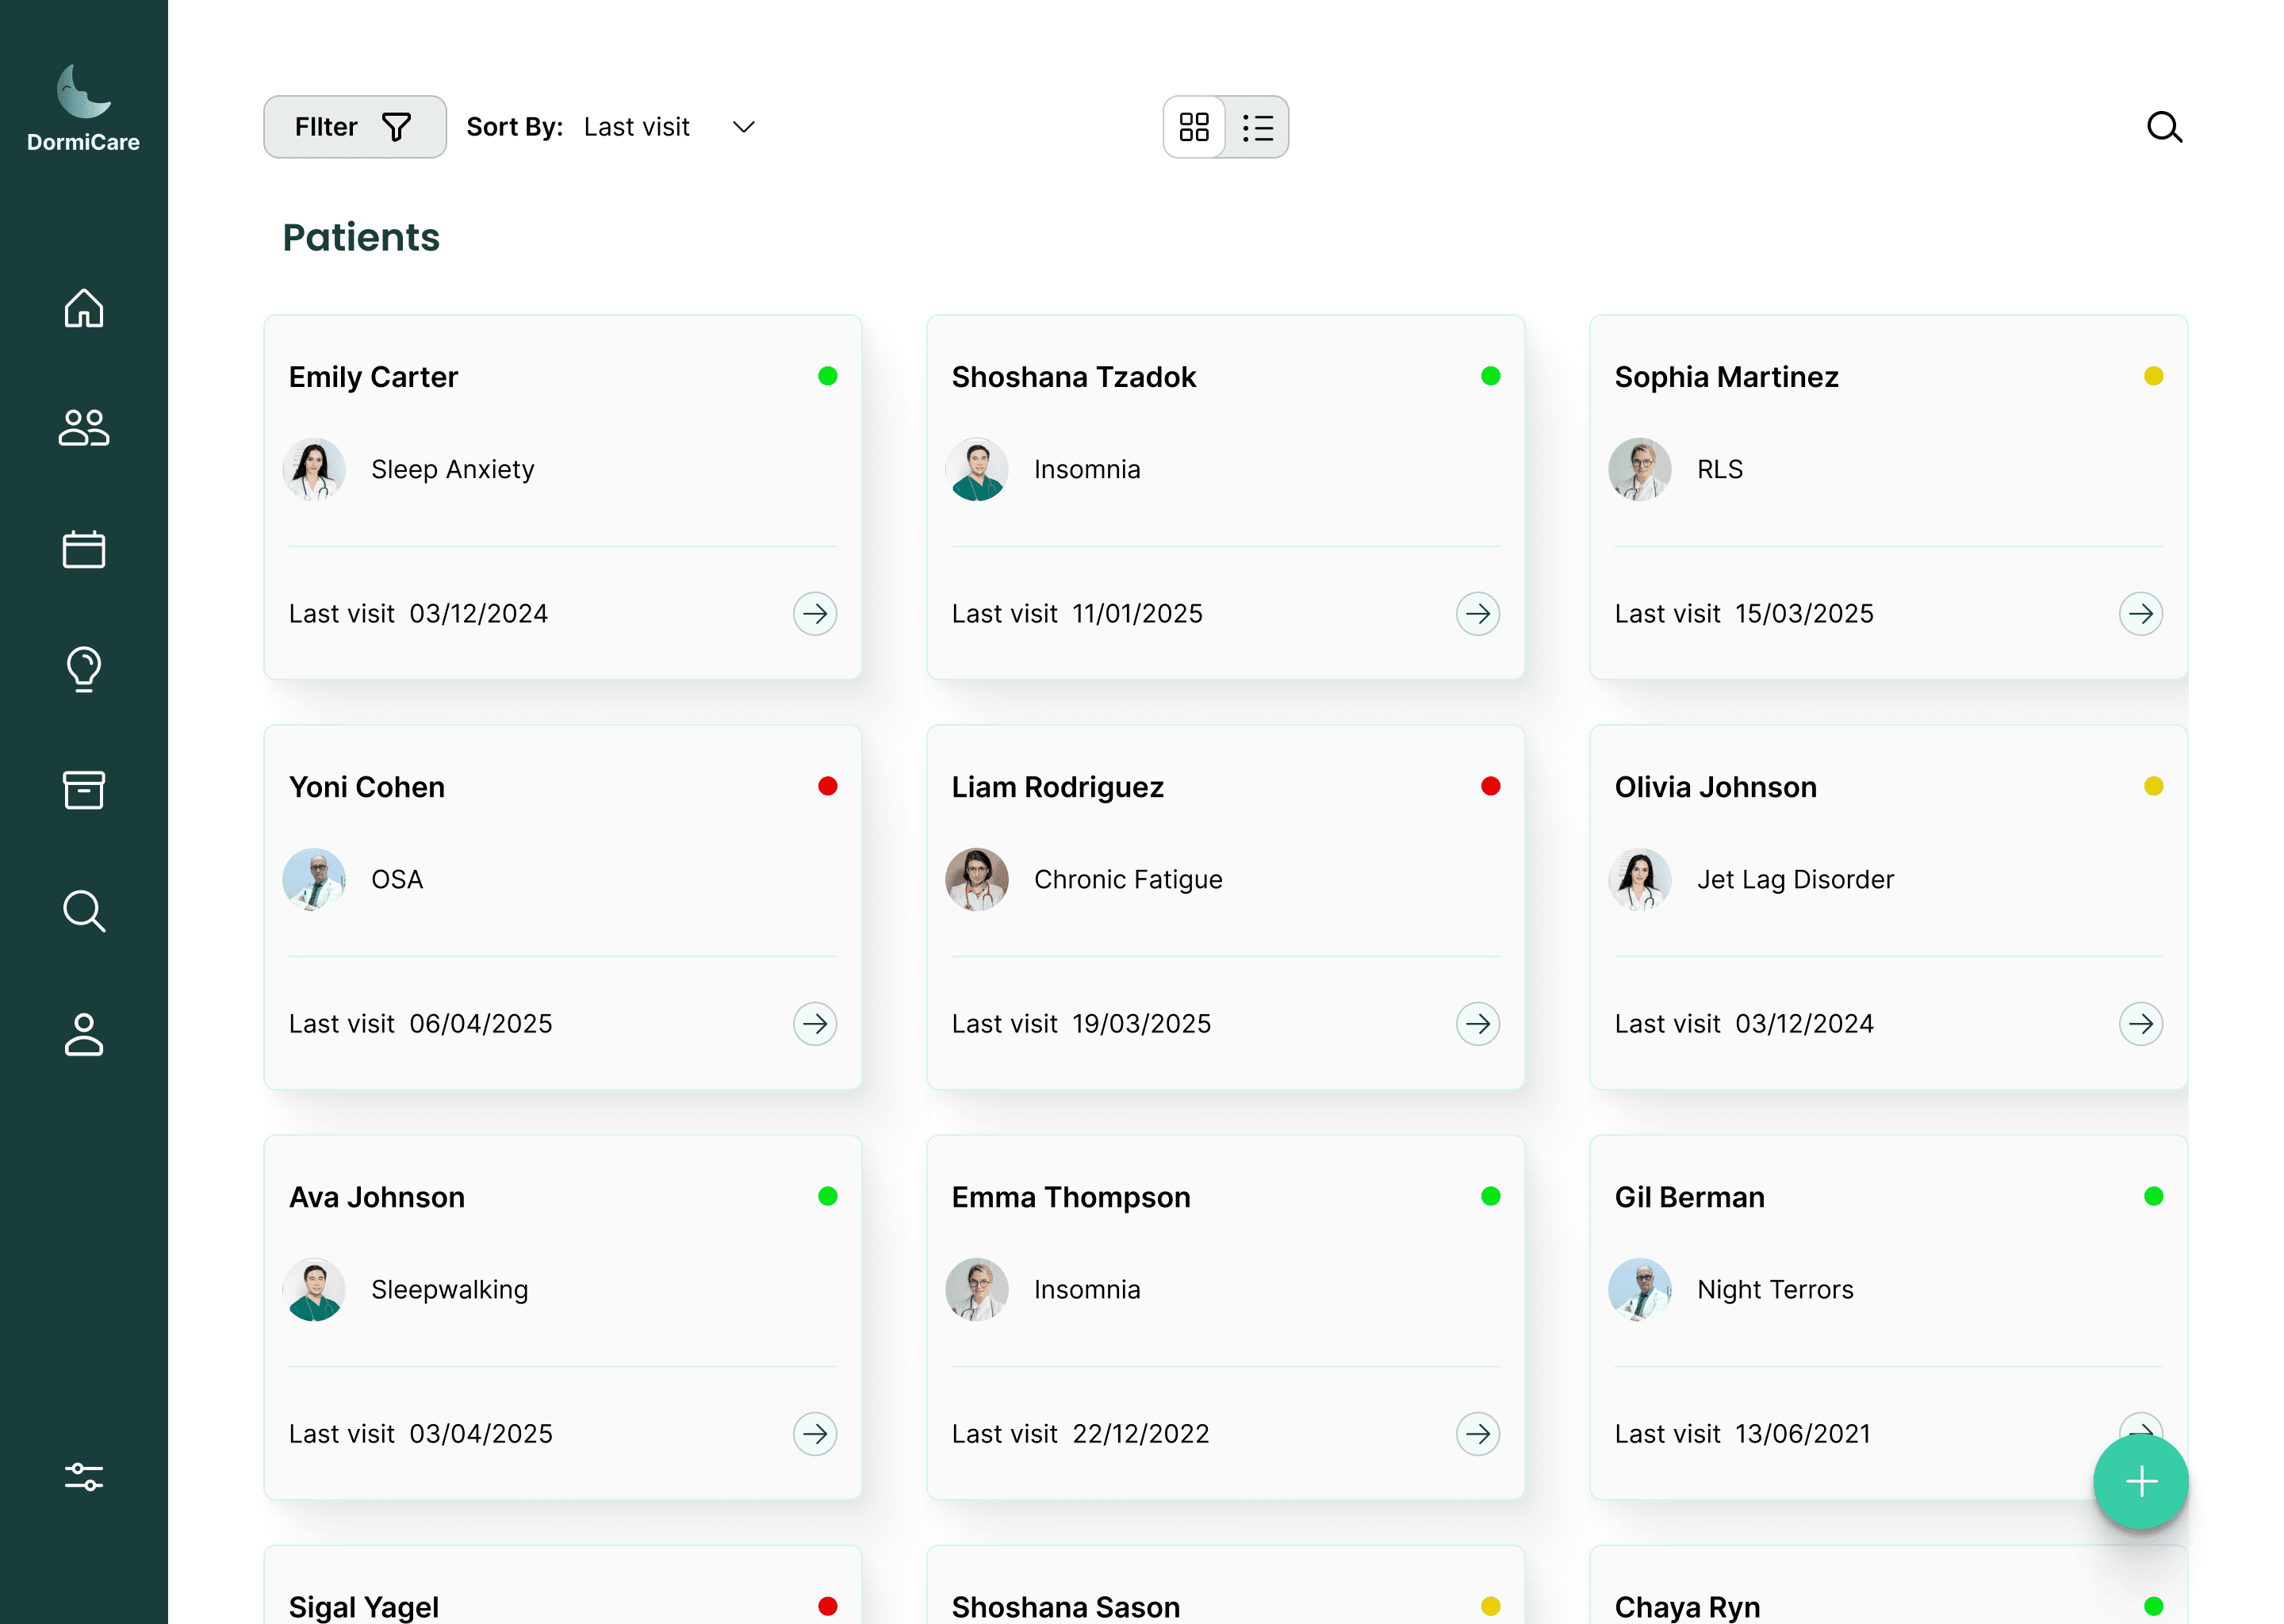Image resolution: width=2284 pixels, height=1624 pixels.
Task: Open the archive box icon in sidebar
Action: pos(84,790)
